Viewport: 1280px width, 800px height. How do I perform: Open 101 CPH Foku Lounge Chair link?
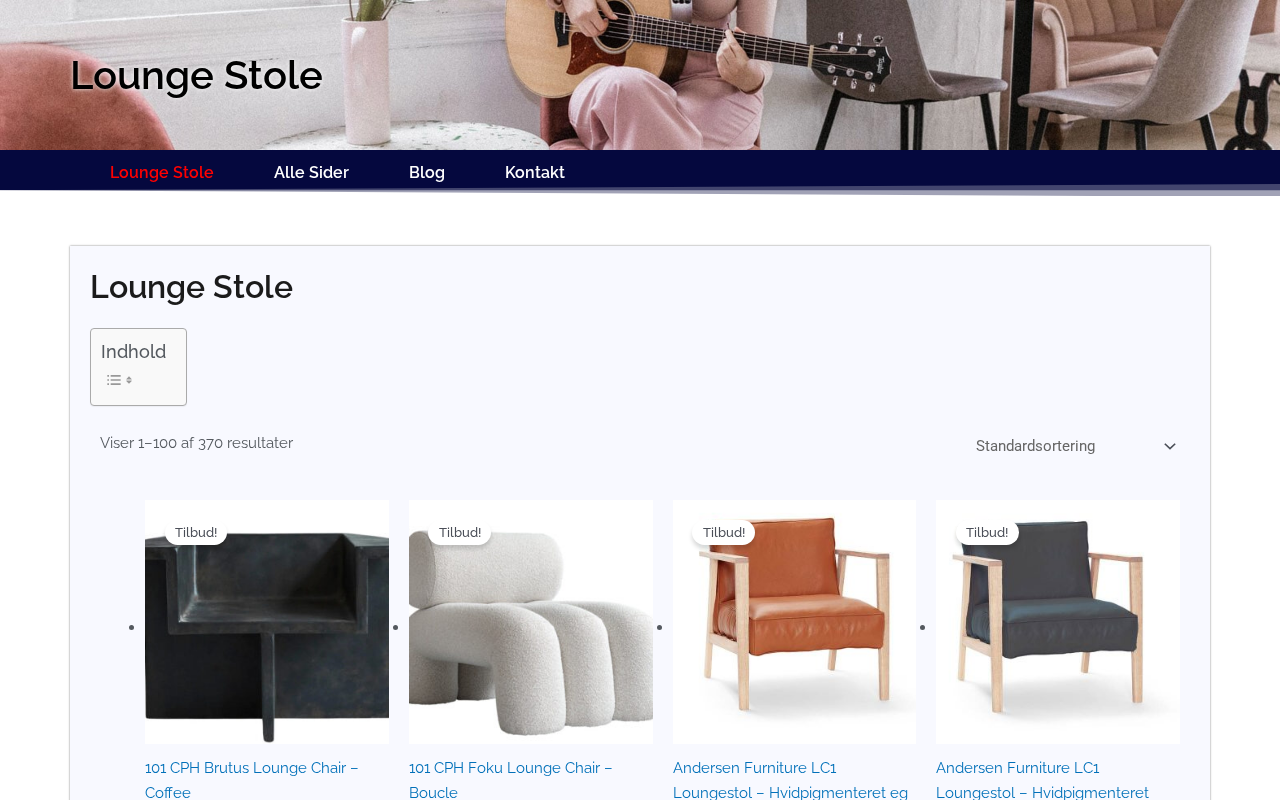coord(511,780)
